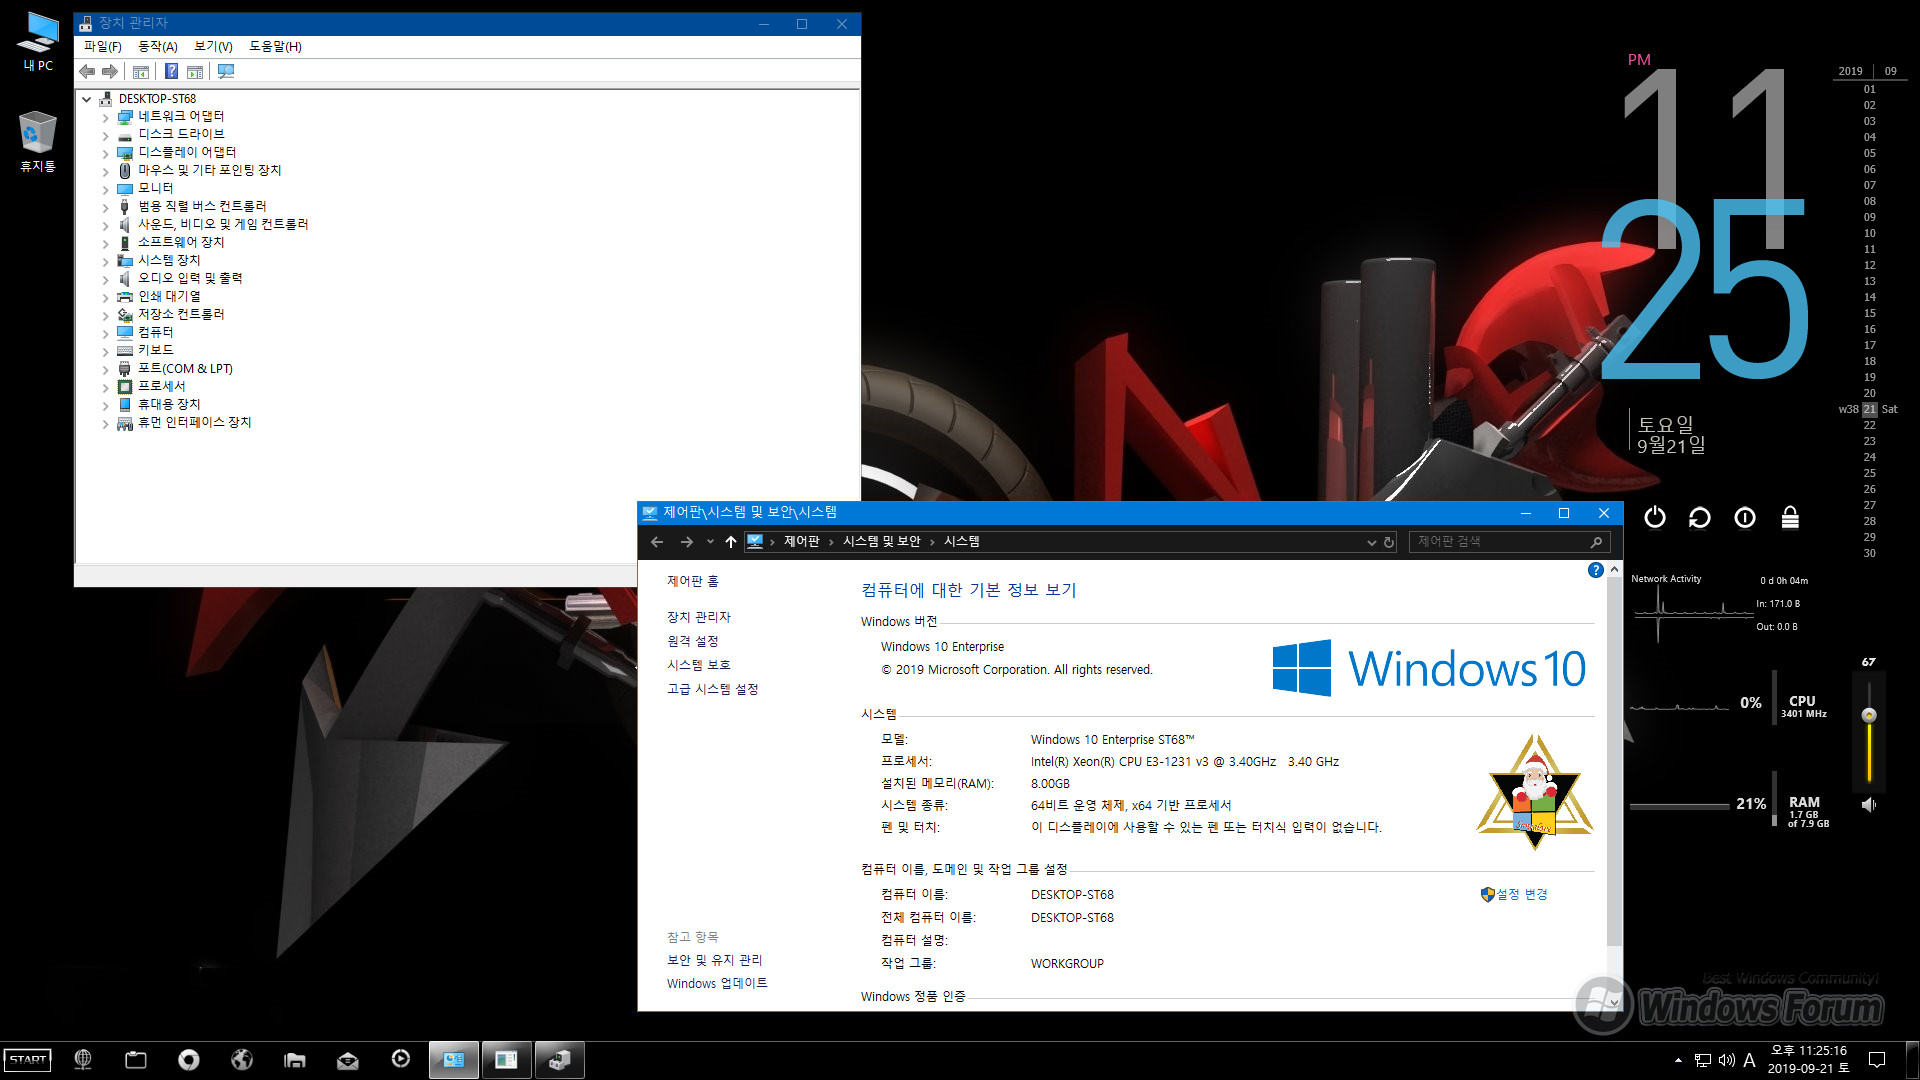Viewport: 1920px width, 1080px height.
Task: Open recent locations dropdown beside forward arrow
Action: pos(710,542)
